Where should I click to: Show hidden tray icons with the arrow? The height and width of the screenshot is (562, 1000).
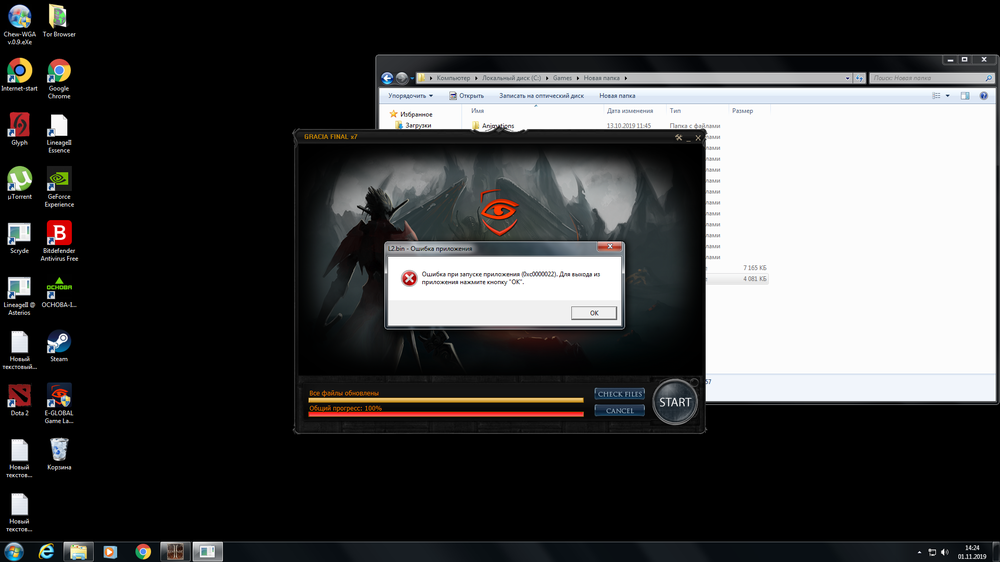click(920, 551)
